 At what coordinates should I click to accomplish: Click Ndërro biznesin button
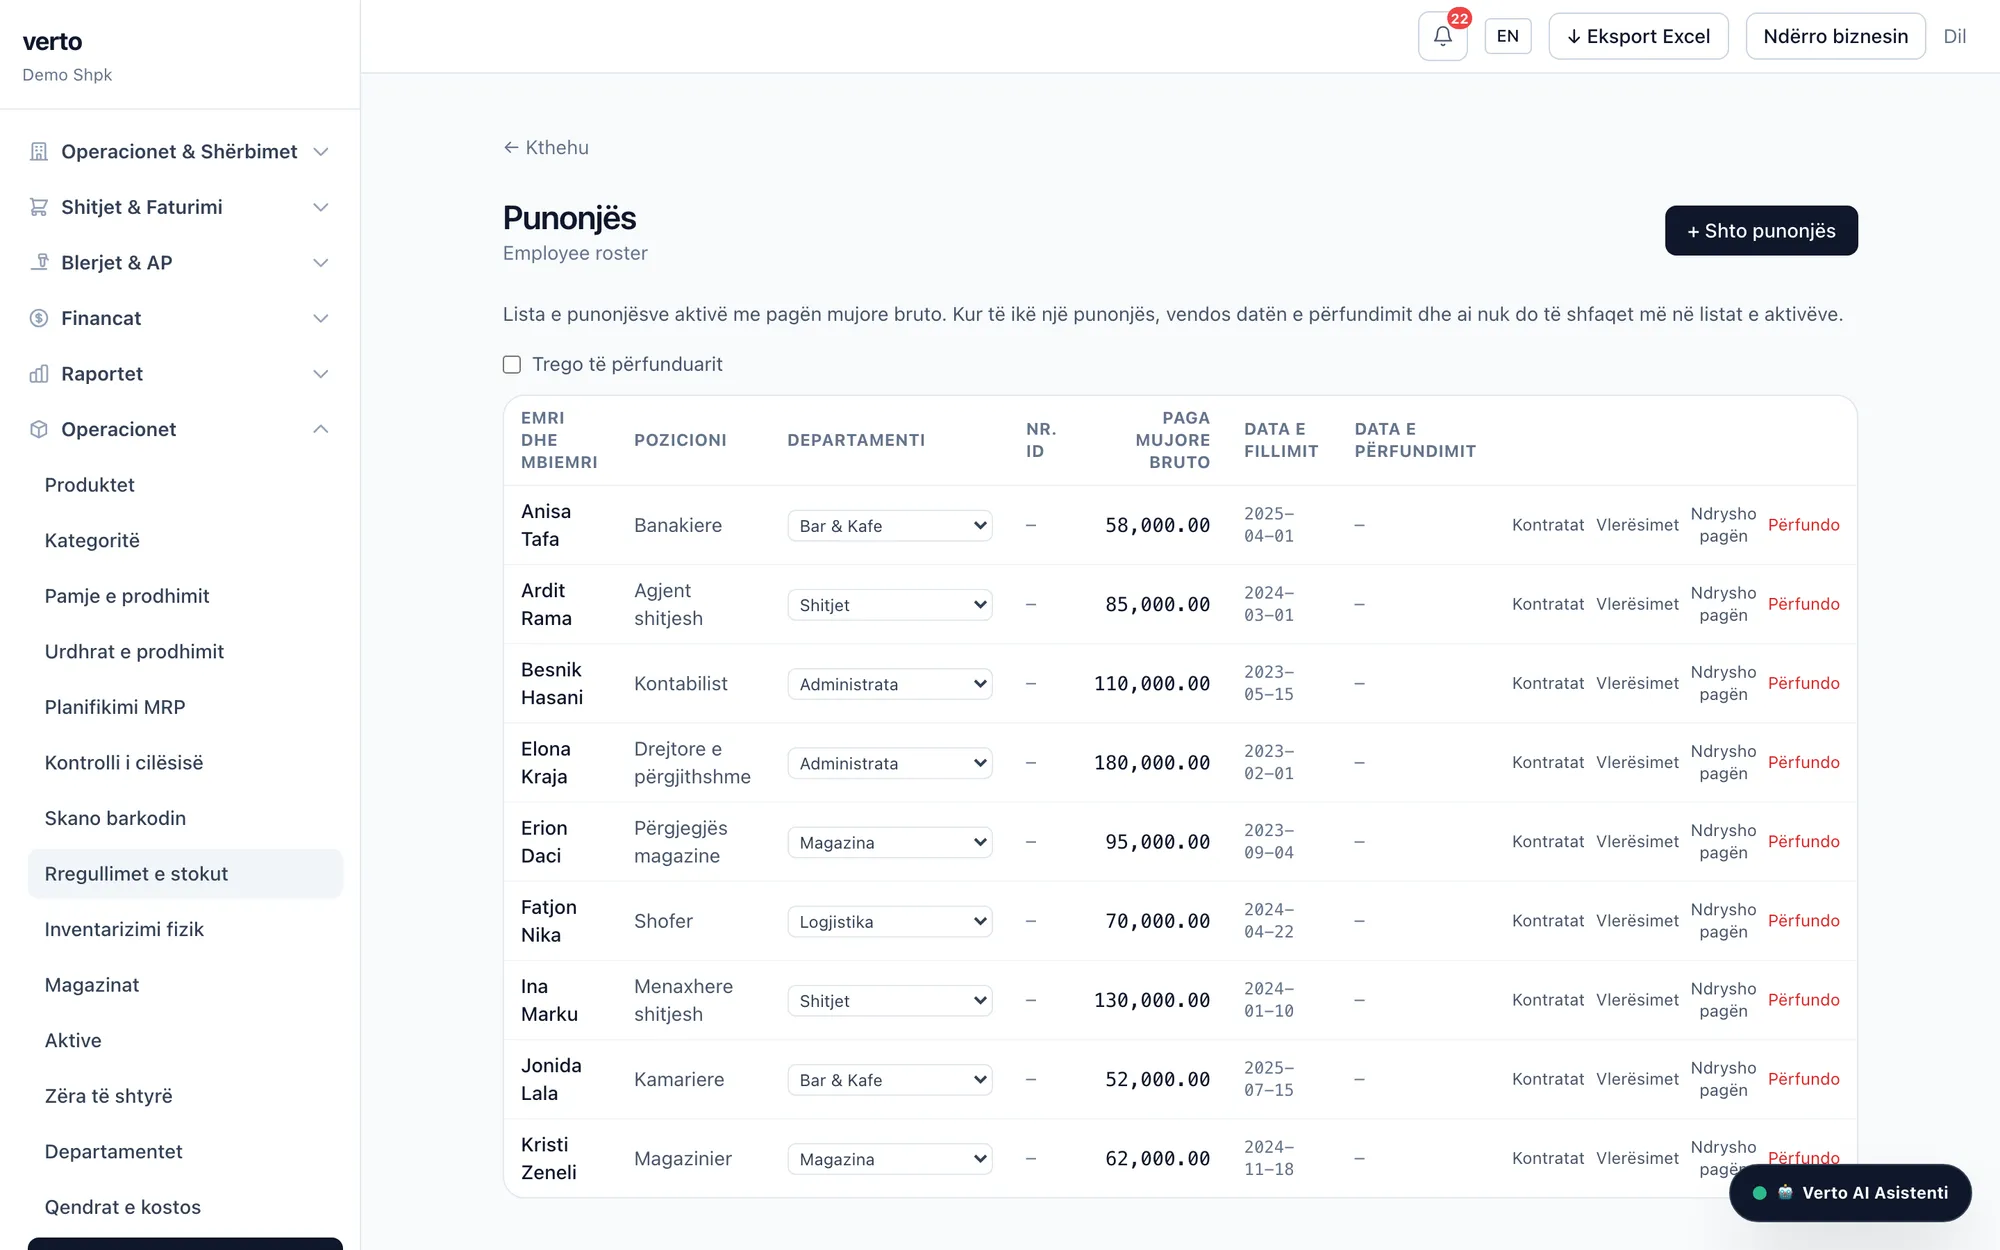pos(1835,36)
